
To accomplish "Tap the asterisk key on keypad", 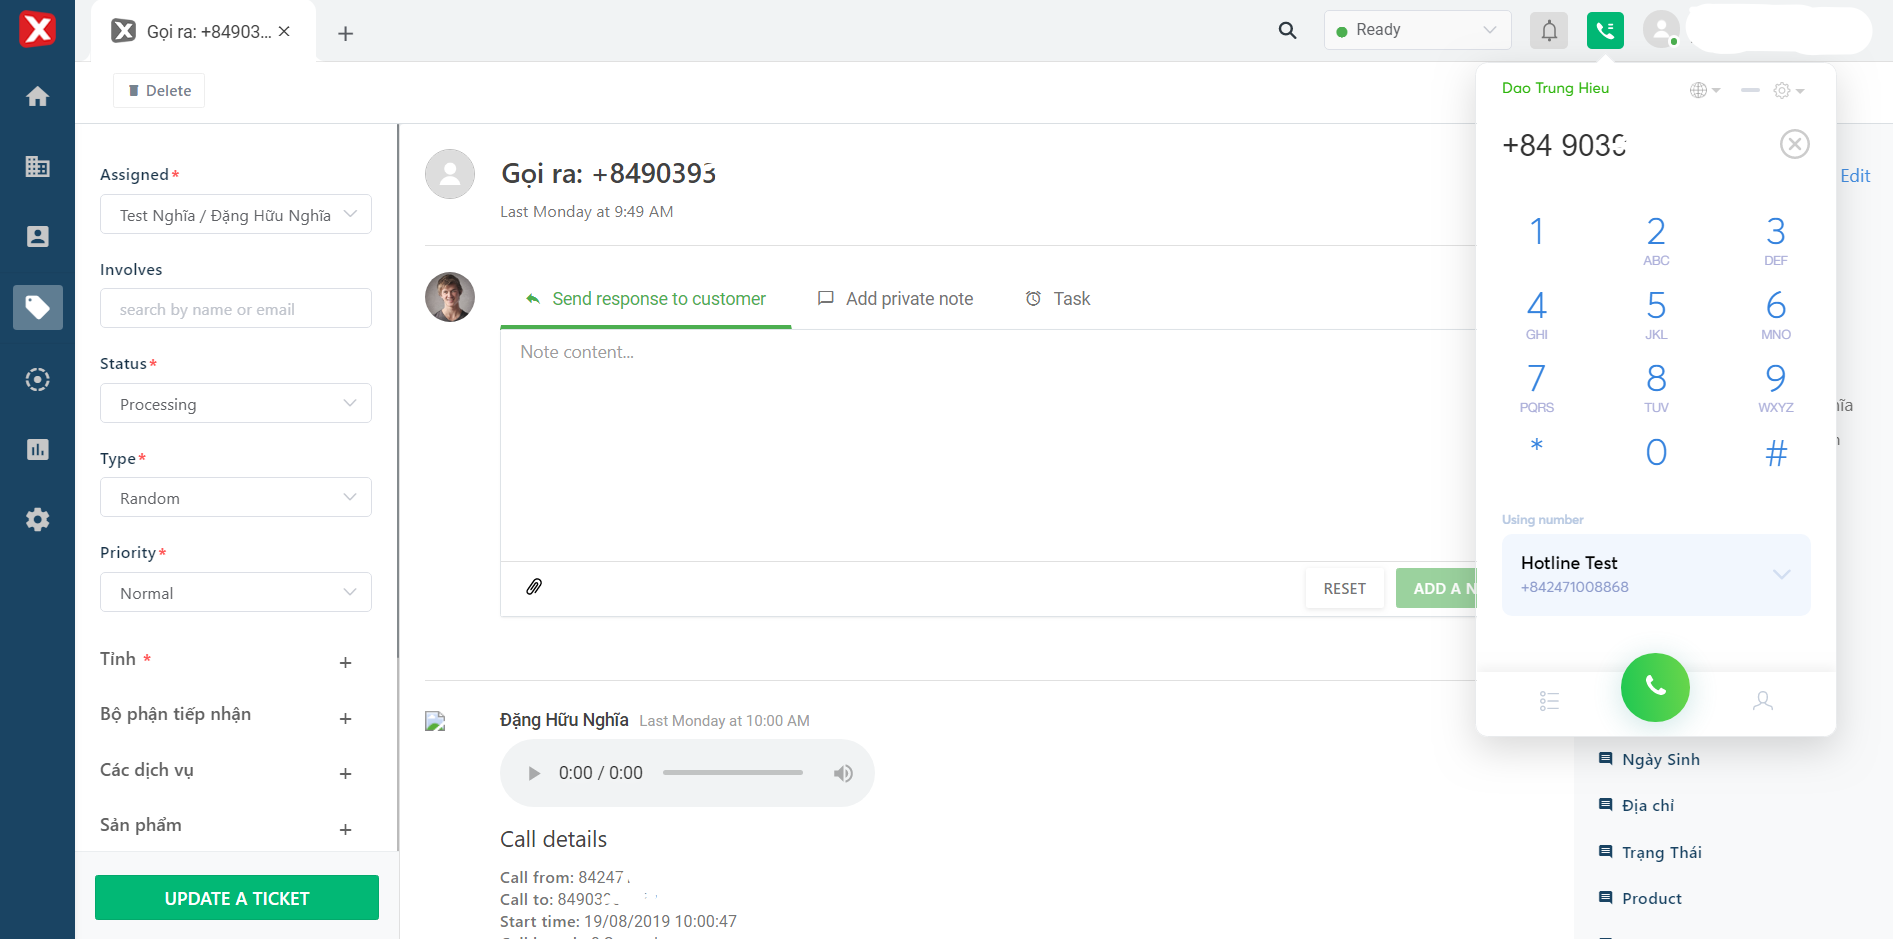I will tap(1537, 446).
